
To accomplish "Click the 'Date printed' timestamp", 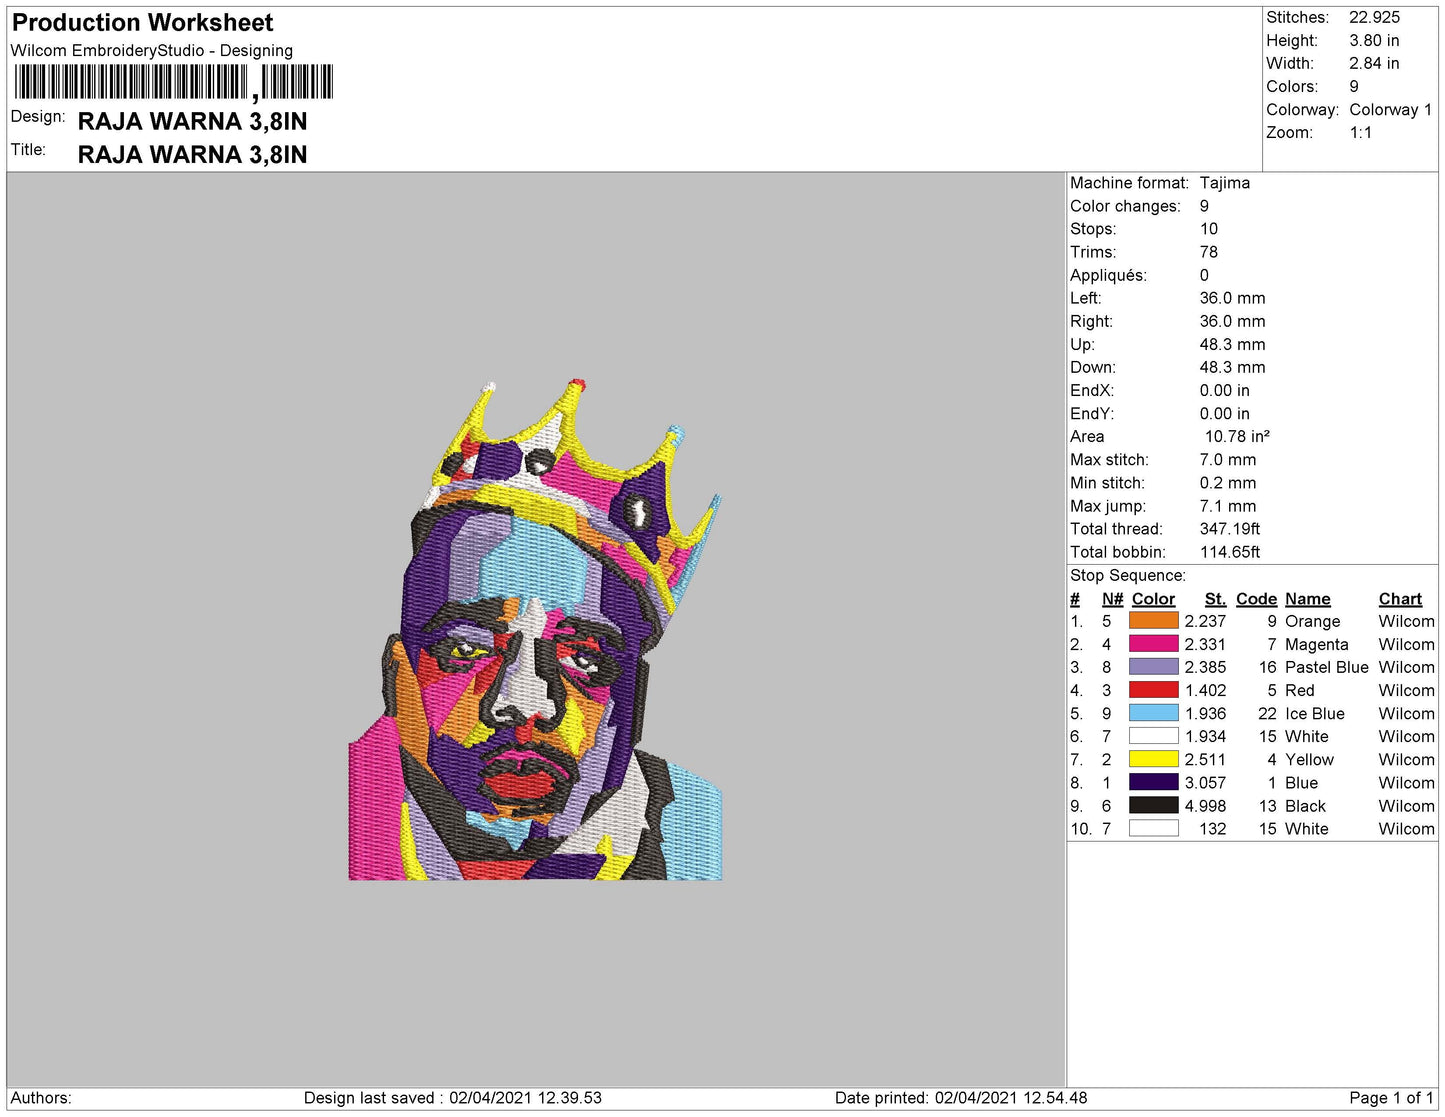I will (961, 1097).
